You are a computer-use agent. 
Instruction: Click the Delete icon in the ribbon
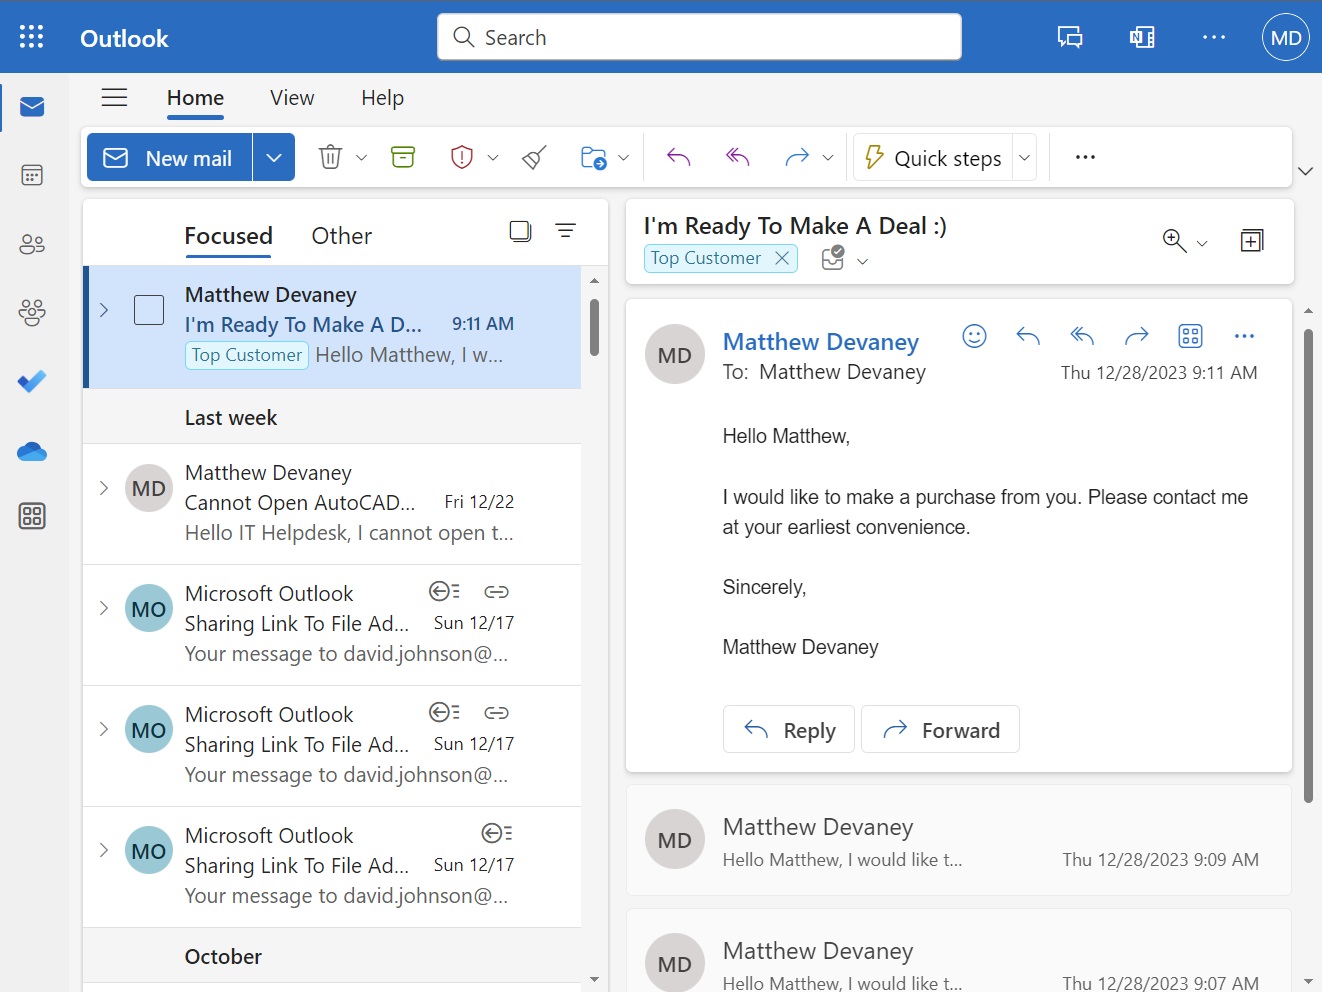pyautogui.click(x=330, y=156)
